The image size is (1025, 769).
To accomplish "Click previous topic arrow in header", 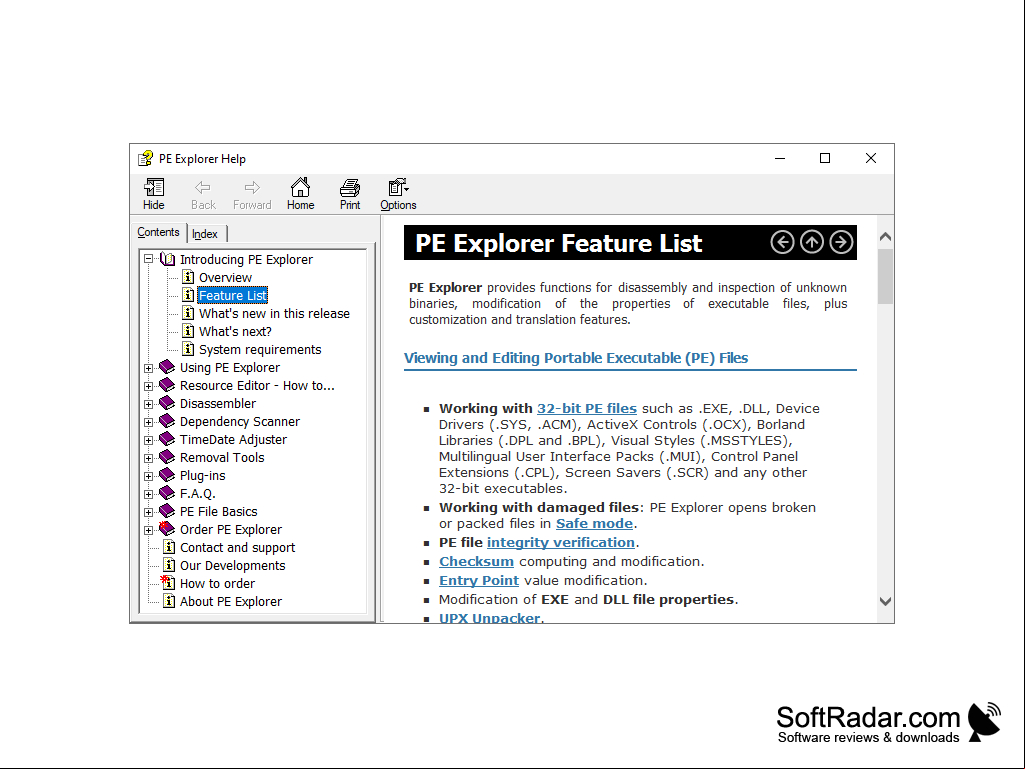I will [x=782, y=242].
